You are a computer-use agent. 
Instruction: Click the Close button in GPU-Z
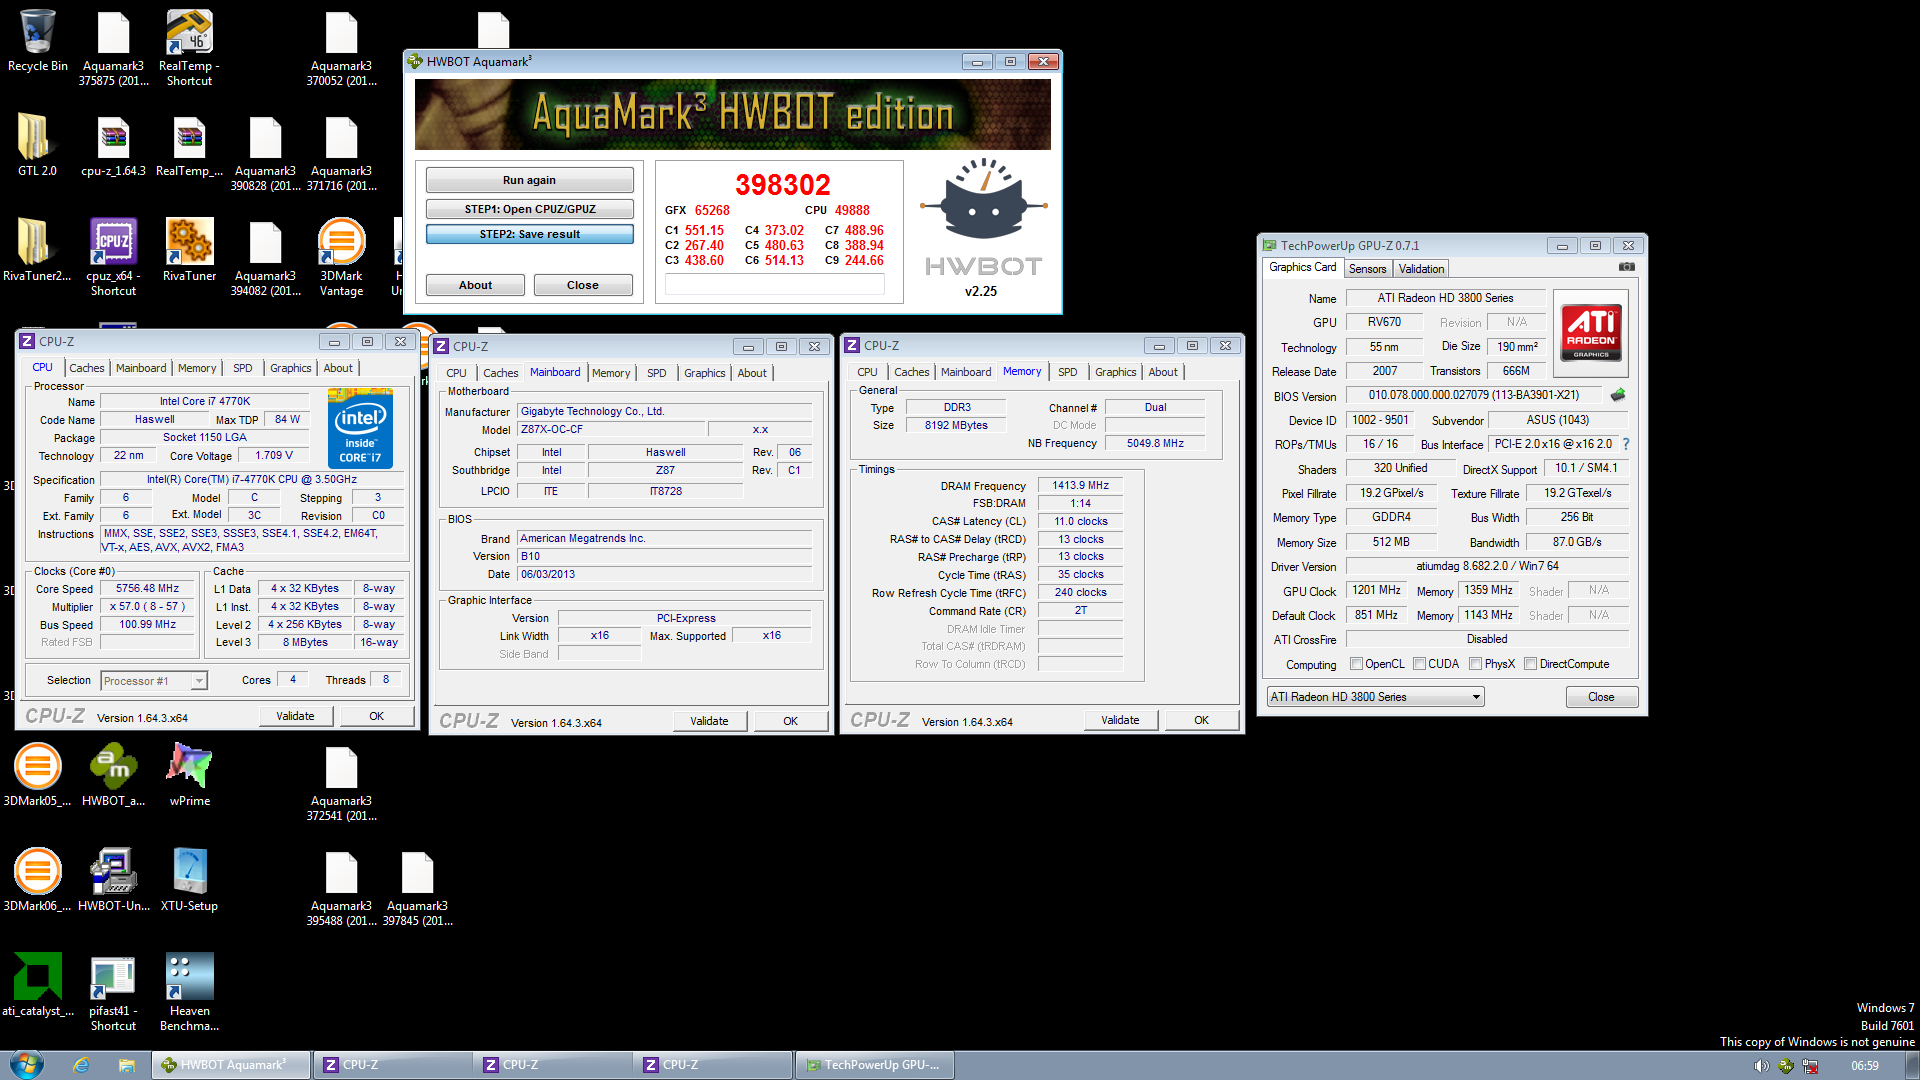click(x=1601, y=697)
